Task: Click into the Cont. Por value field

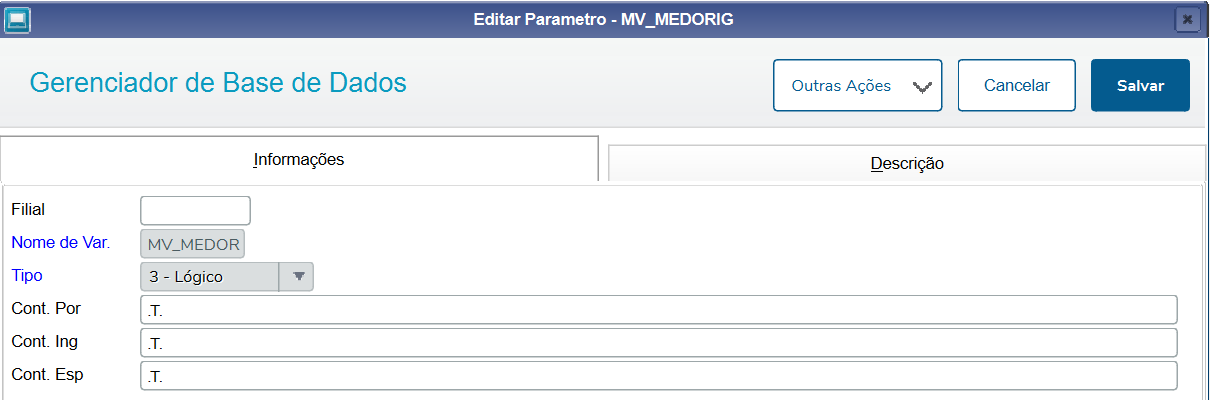Action: 659,309
